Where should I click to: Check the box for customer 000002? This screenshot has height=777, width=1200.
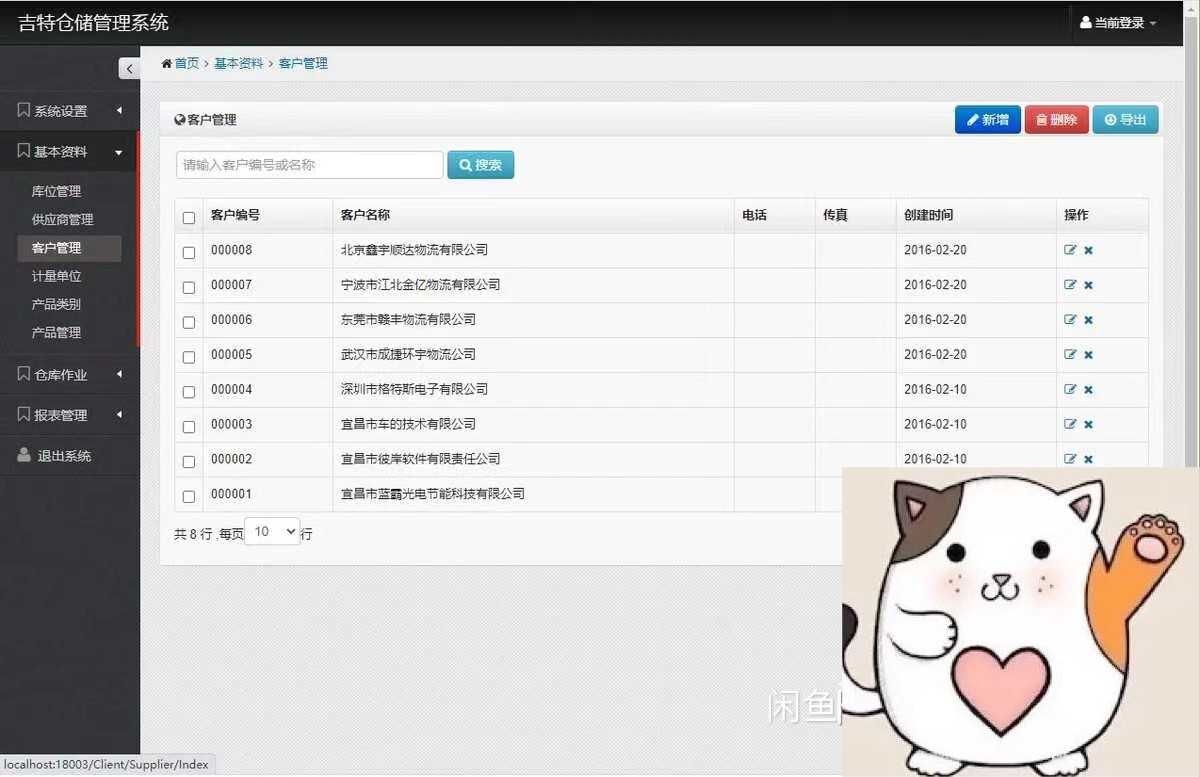[x=189, y=462]
